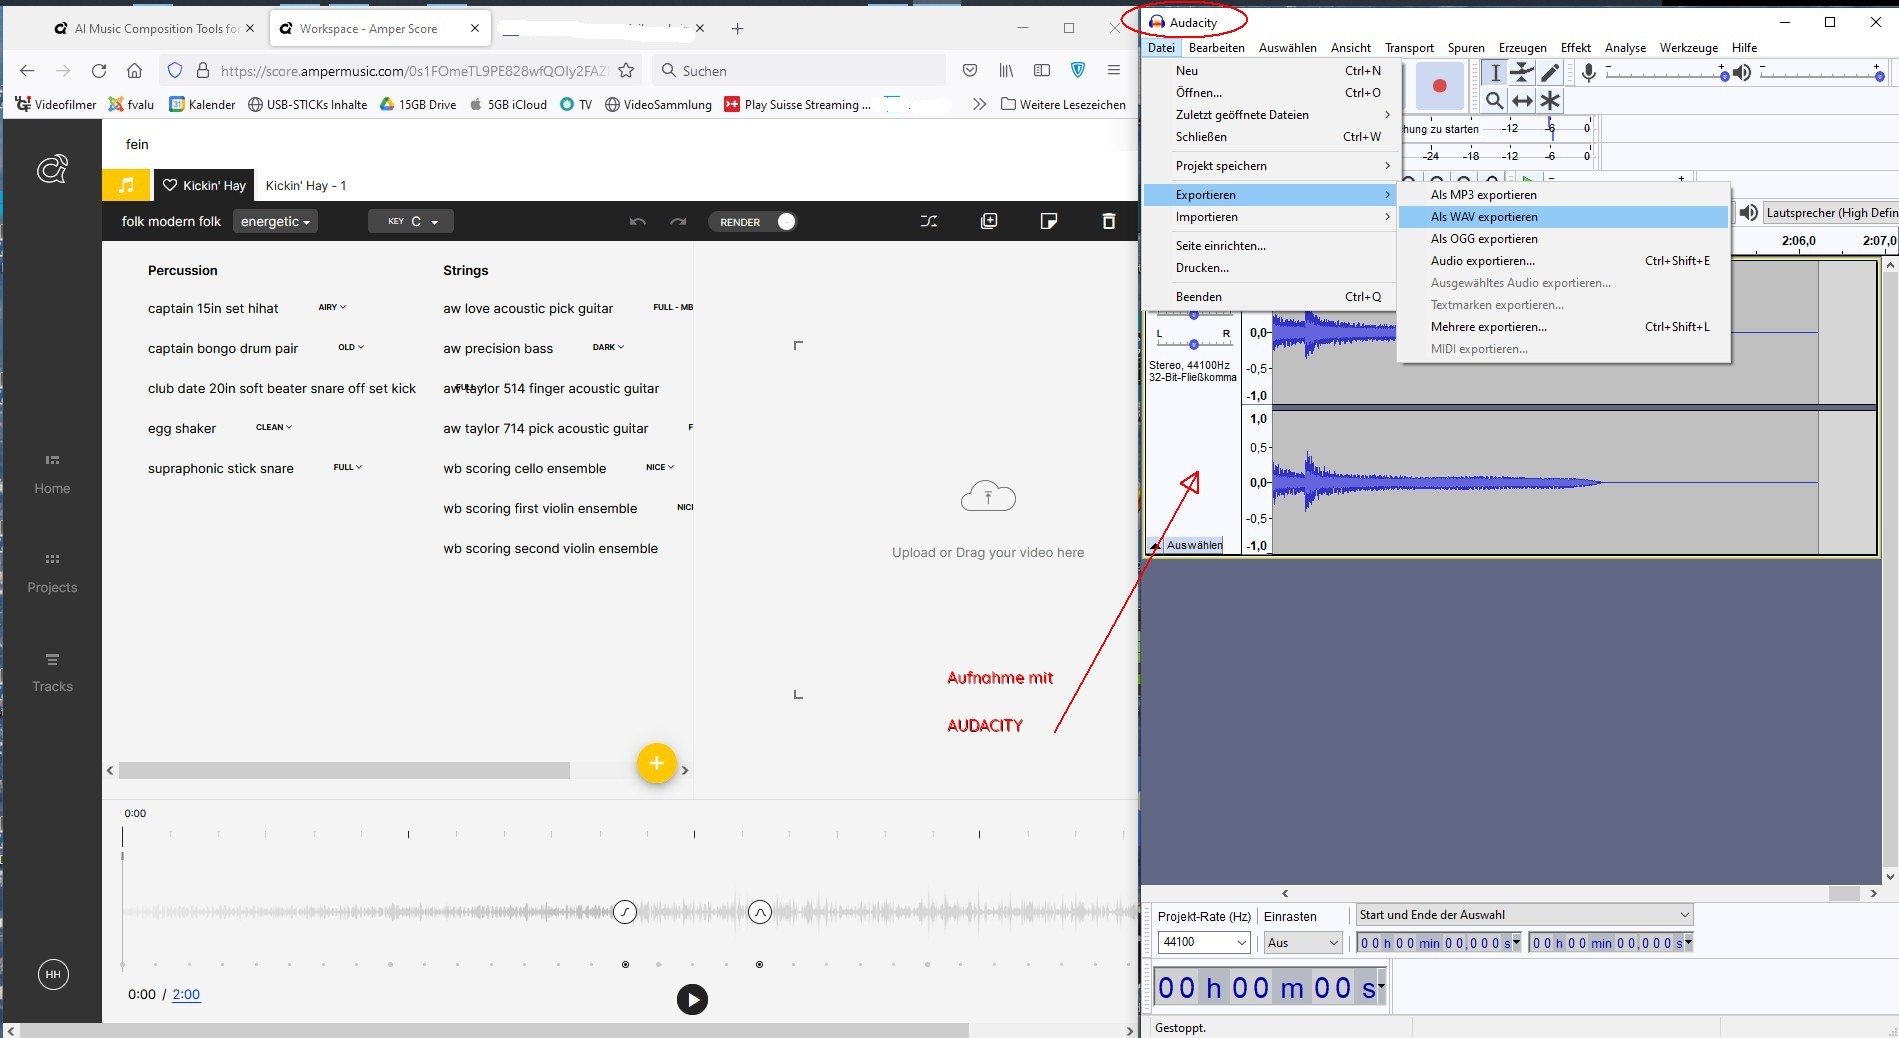Click the trash delete icon in Amper
The width and height of the screenshot is (1899, 1038).
pyautogui.click(x=1109, y=221)
